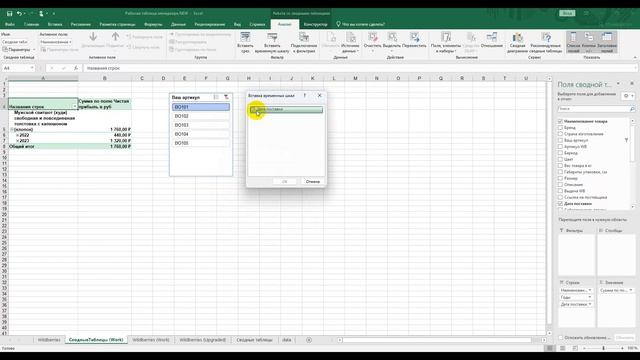640x360 pixels.
Task: Enable Отложить обновление макета checkbox
Action: tap(560, 338)
